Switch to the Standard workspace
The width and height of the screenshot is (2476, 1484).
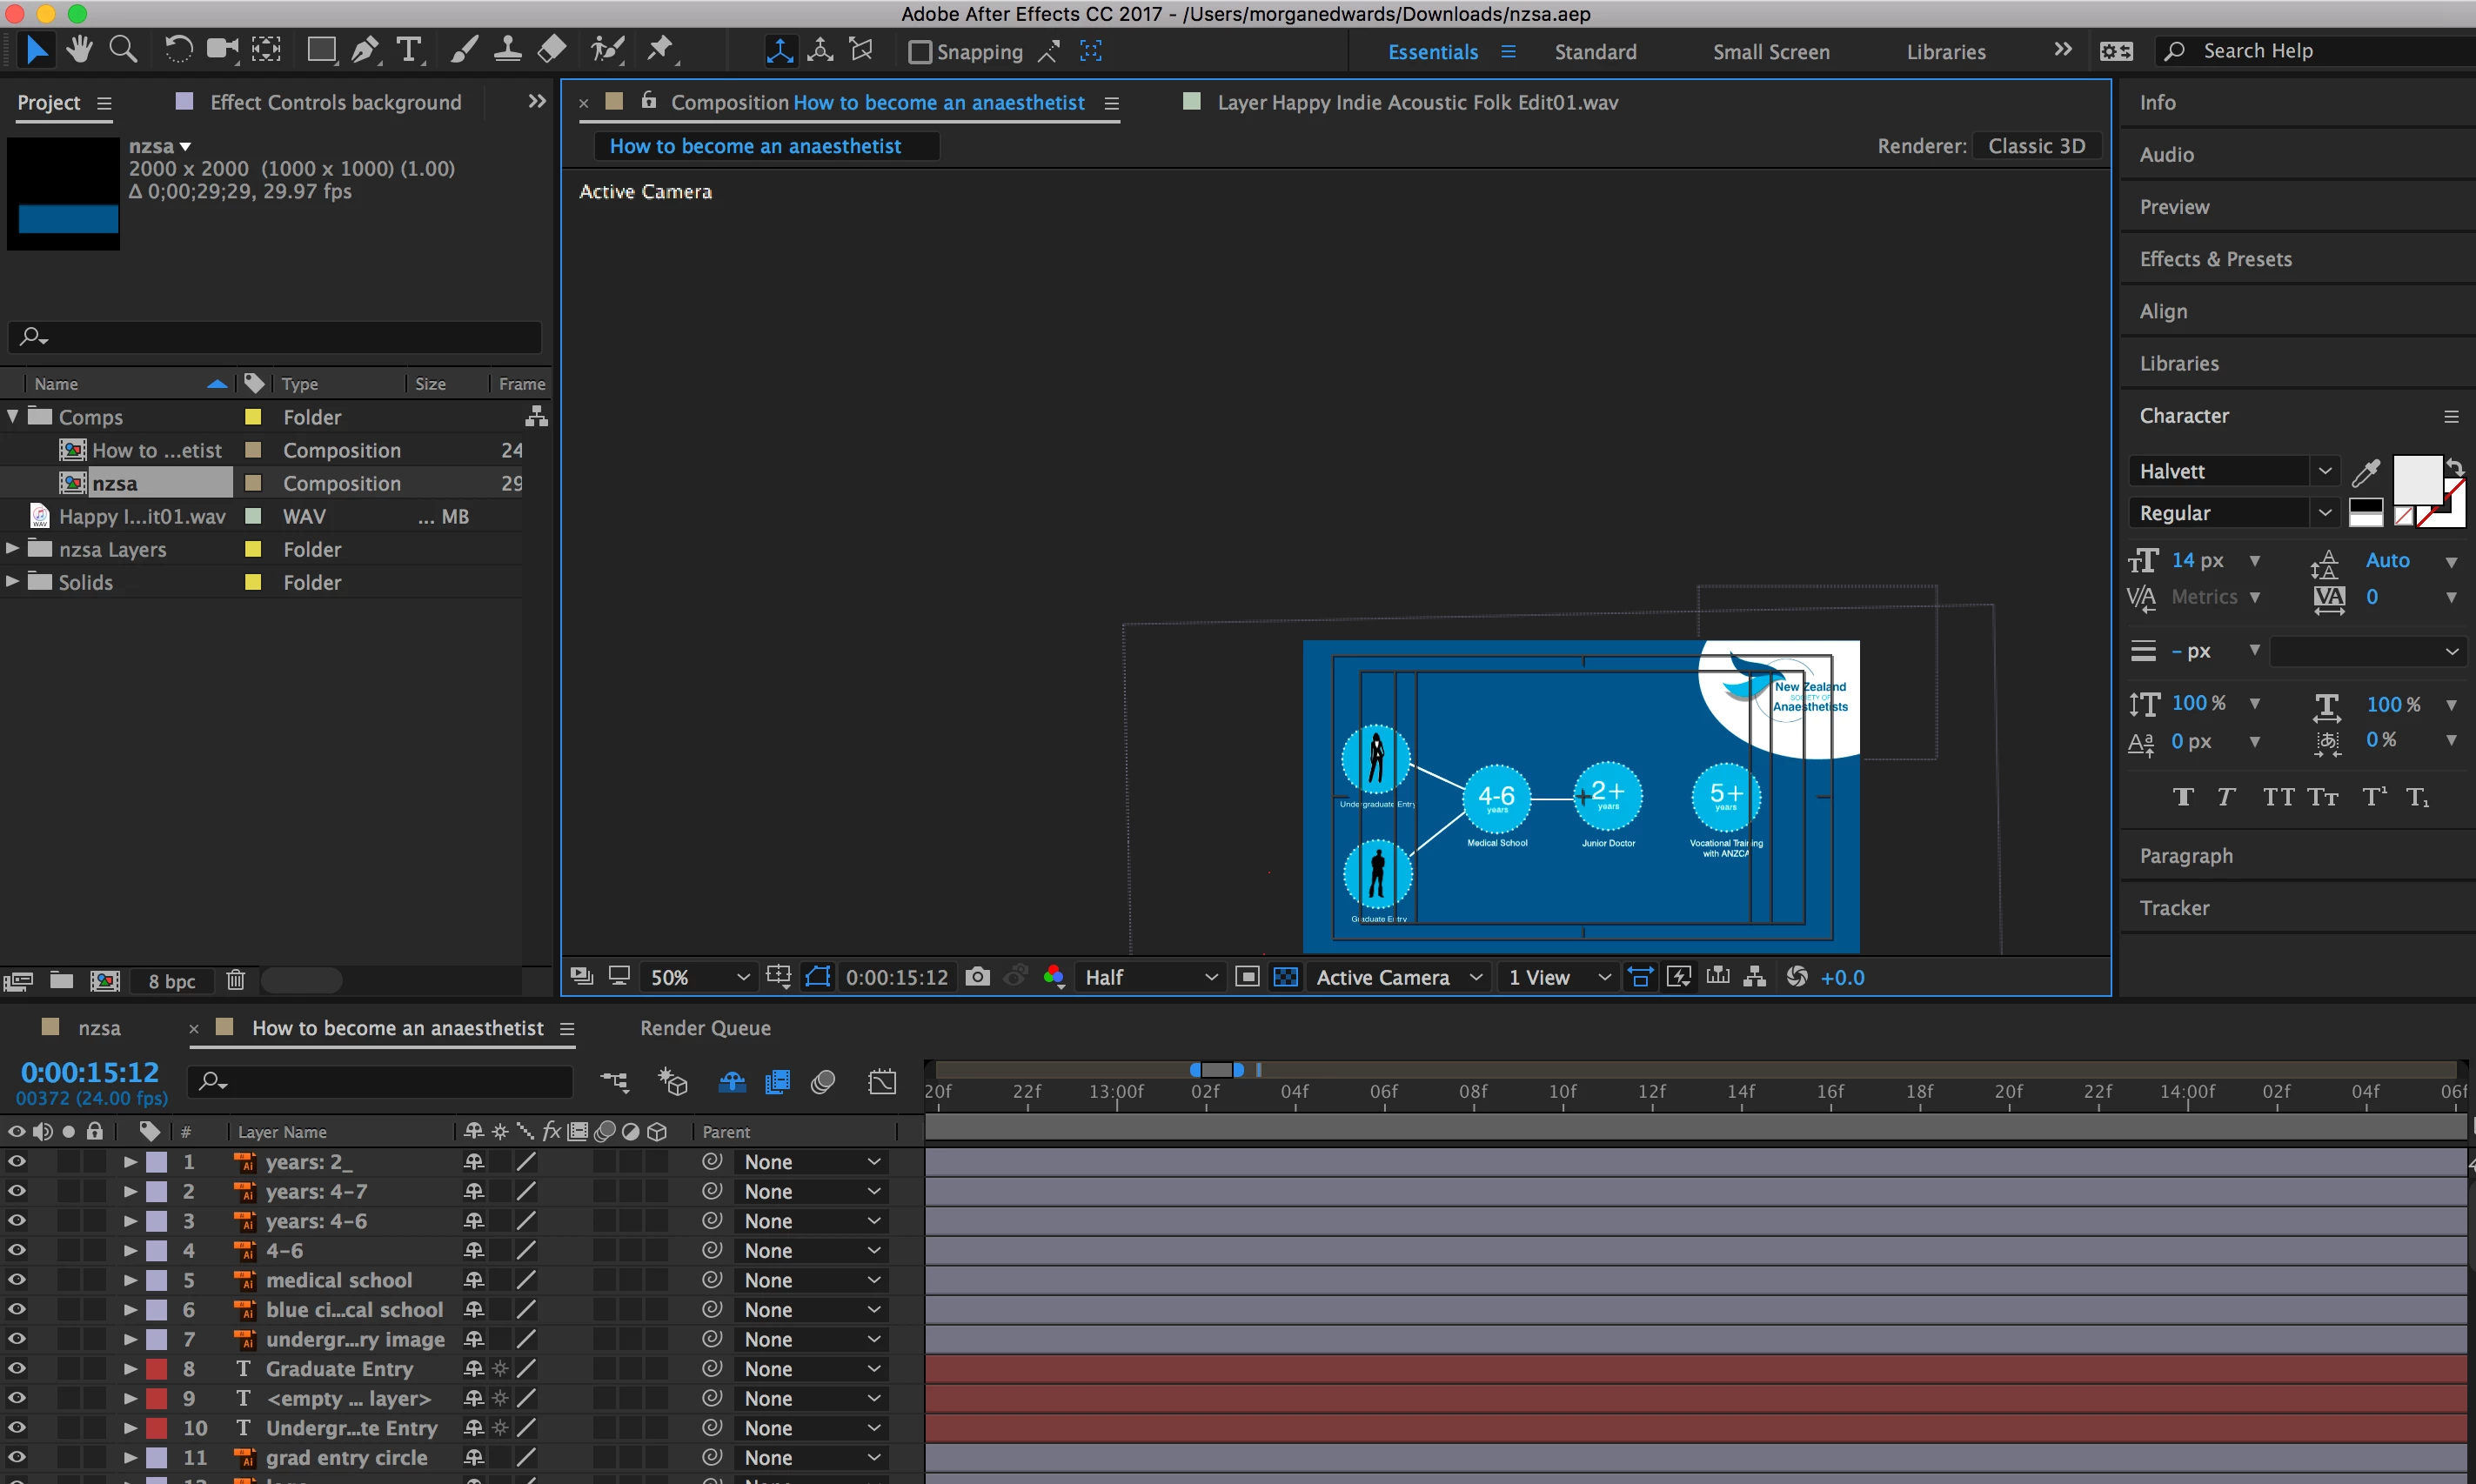pyautogui.click(x=1595, y=52)
